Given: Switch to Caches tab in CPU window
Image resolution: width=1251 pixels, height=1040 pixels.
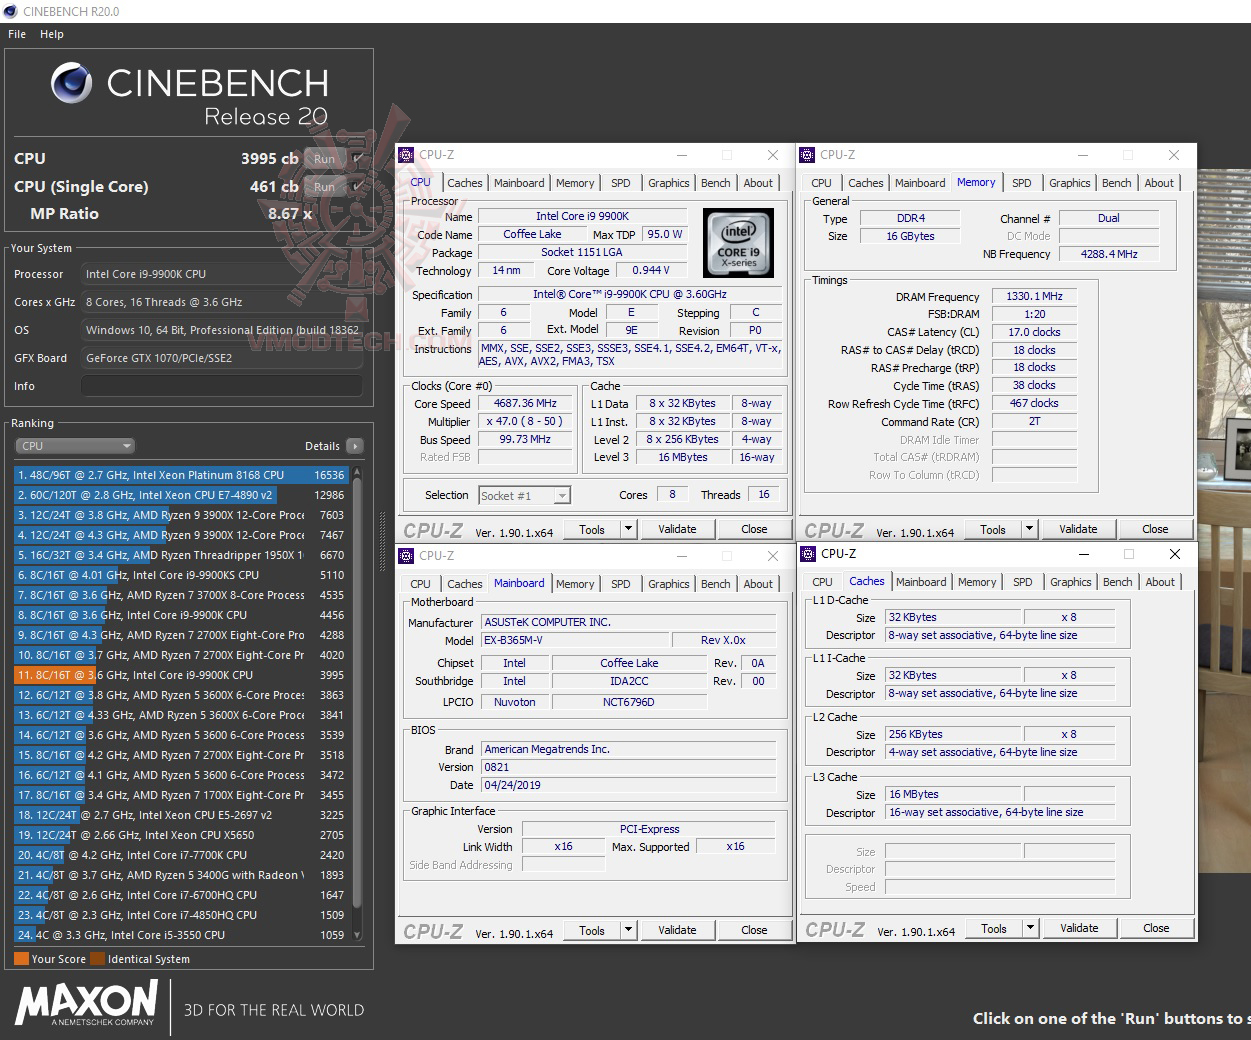Looking at the screenshot, I should [x=464, y=183].
